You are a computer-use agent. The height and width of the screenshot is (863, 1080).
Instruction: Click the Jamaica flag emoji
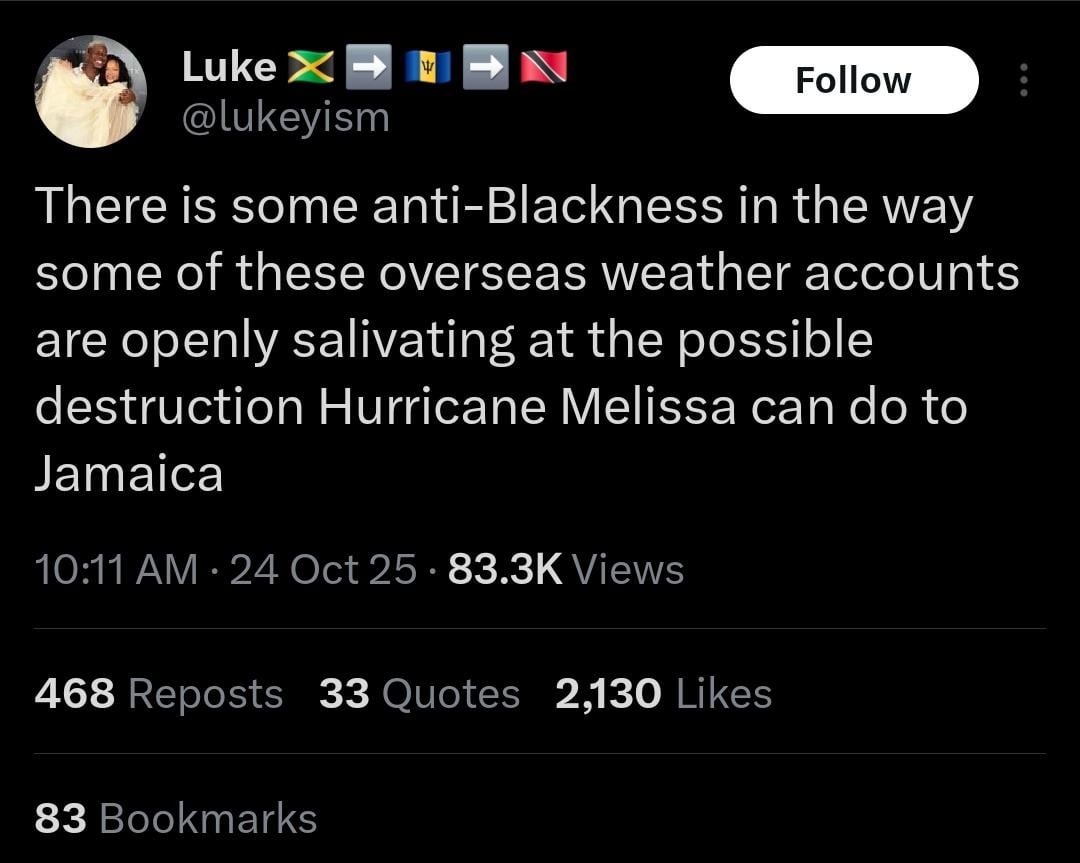(311, 67)
